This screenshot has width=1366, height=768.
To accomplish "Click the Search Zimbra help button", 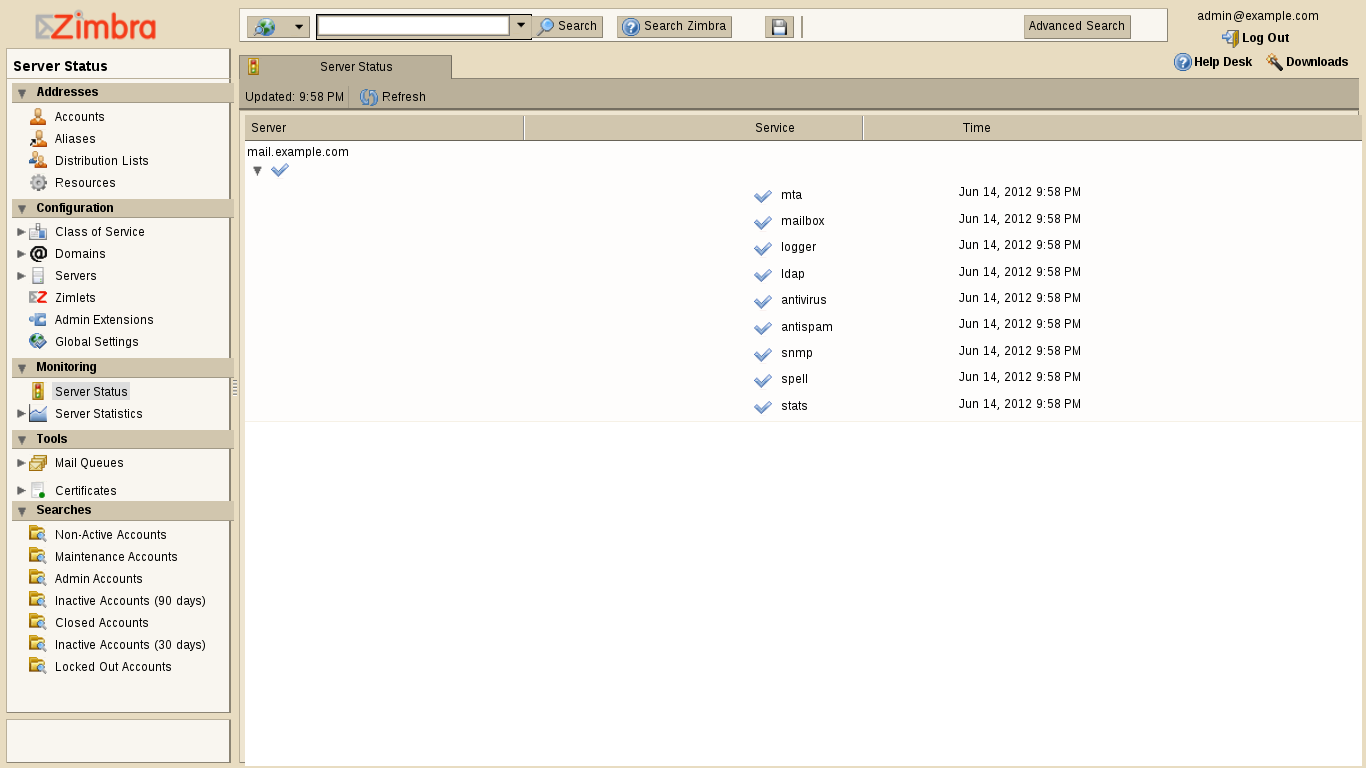I will click(x=674, y=27).
